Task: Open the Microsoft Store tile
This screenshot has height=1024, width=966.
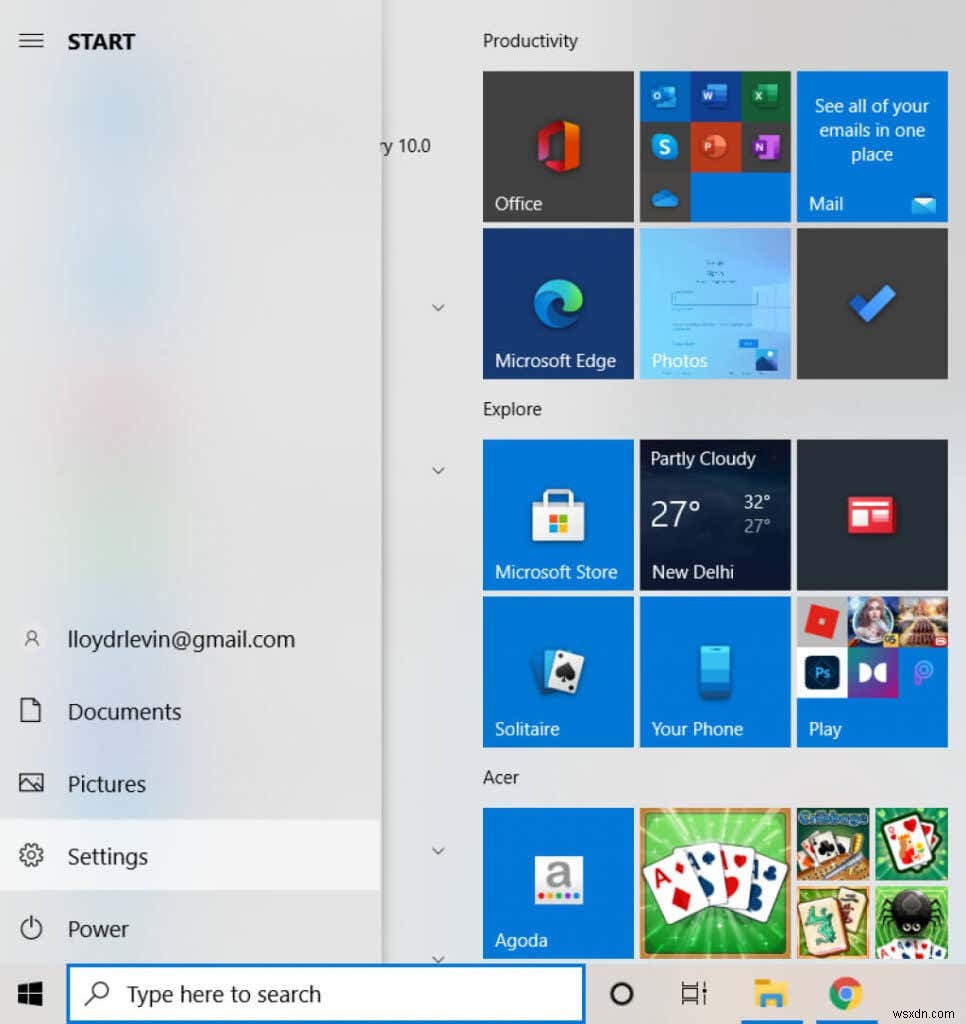Action: 557,514
